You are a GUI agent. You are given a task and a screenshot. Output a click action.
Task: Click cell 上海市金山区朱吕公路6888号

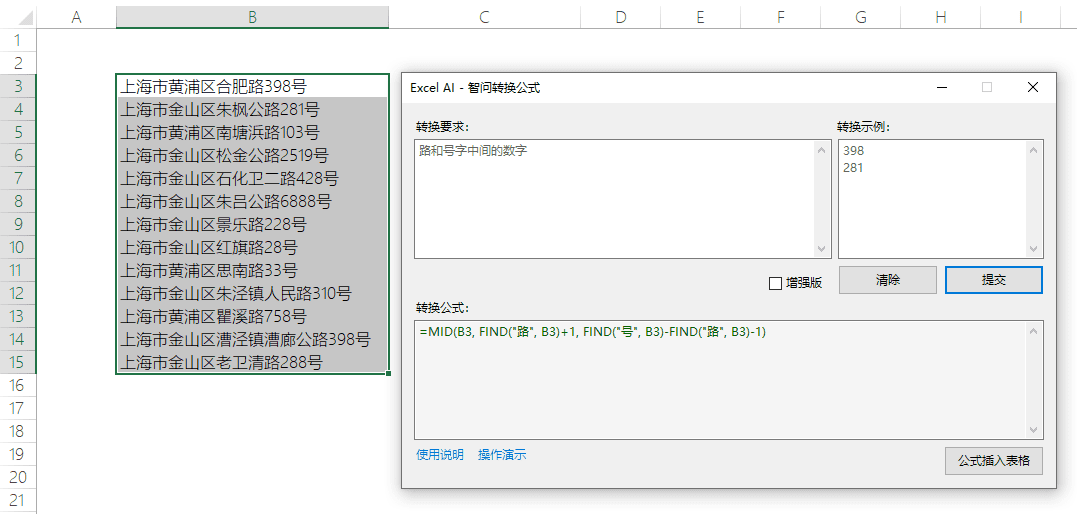[x=253, y=201]
